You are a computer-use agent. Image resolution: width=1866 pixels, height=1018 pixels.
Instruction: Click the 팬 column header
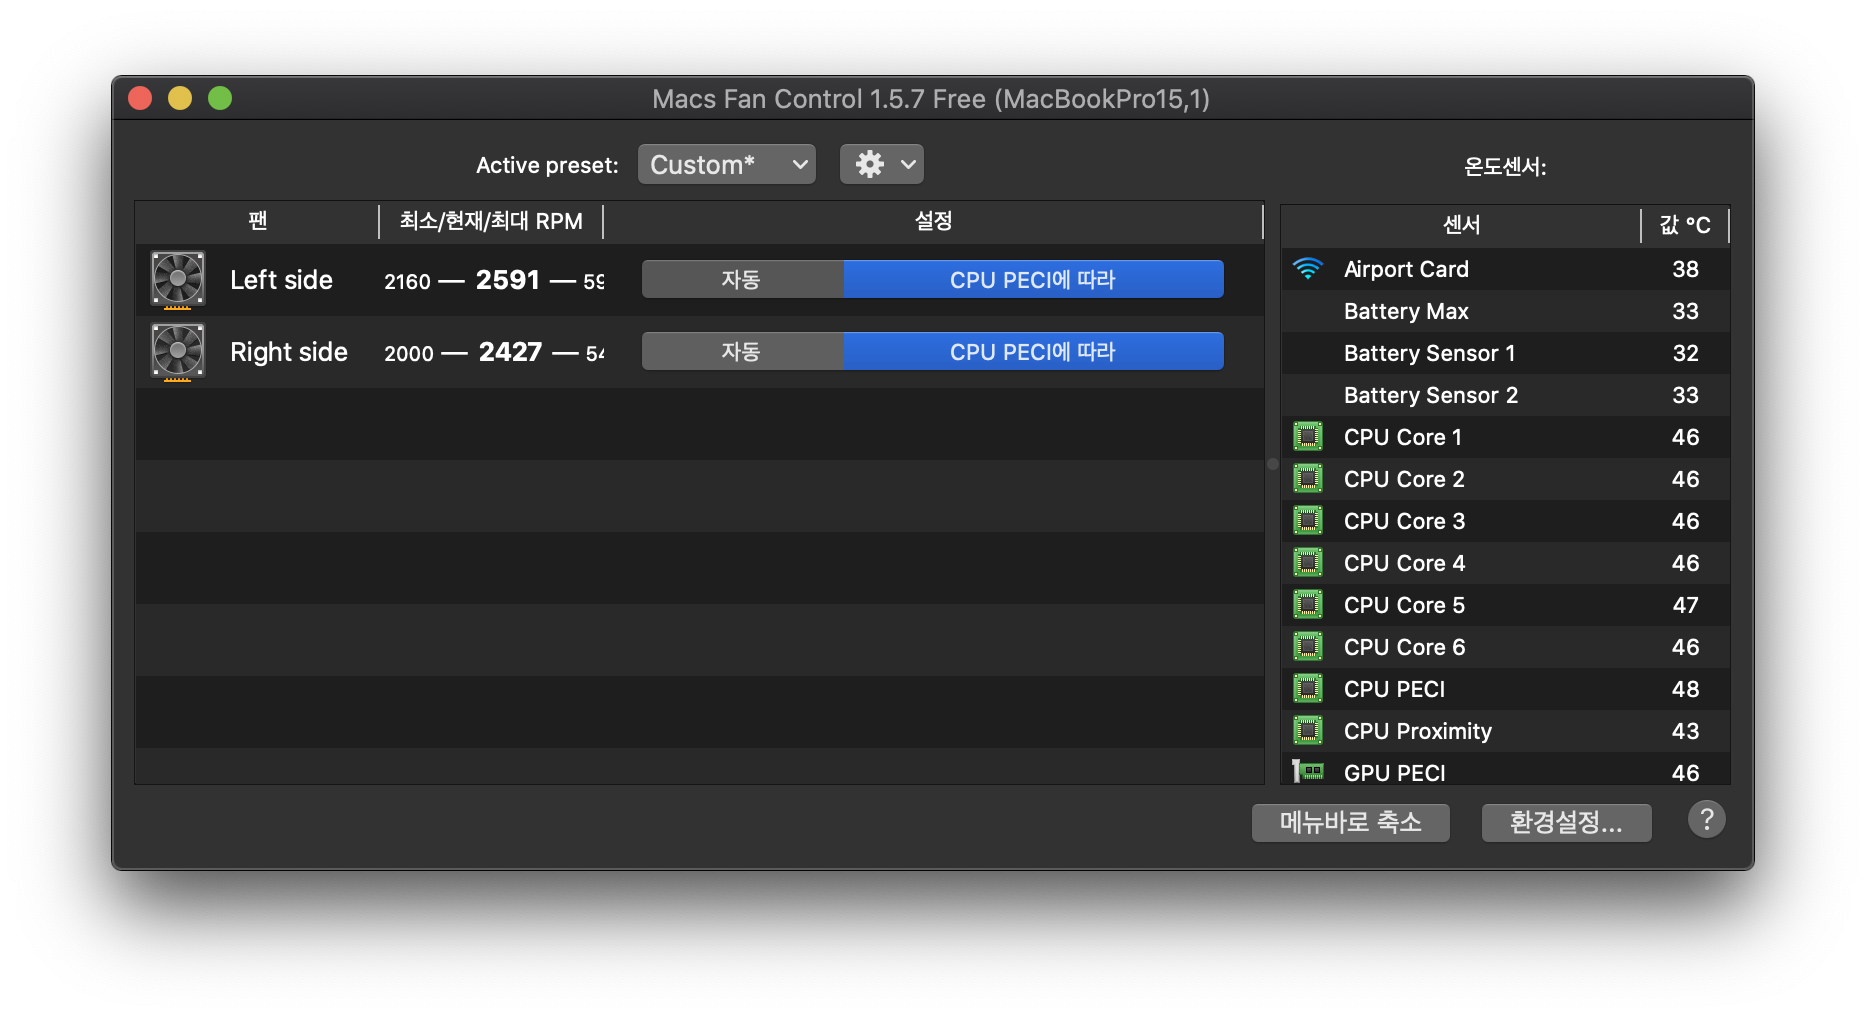[x=257, y=221]
